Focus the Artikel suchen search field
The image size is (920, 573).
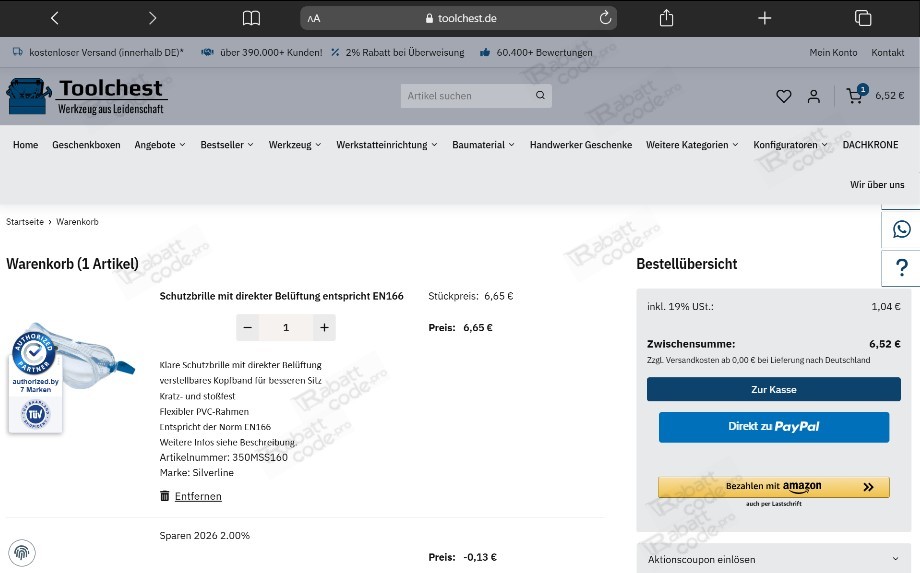tap(469, 96)
